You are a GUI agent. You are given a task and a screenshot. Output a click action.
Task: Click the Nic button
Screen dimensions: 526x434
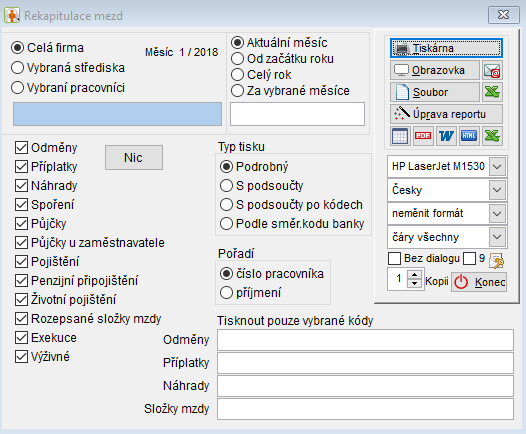point(134,157)
